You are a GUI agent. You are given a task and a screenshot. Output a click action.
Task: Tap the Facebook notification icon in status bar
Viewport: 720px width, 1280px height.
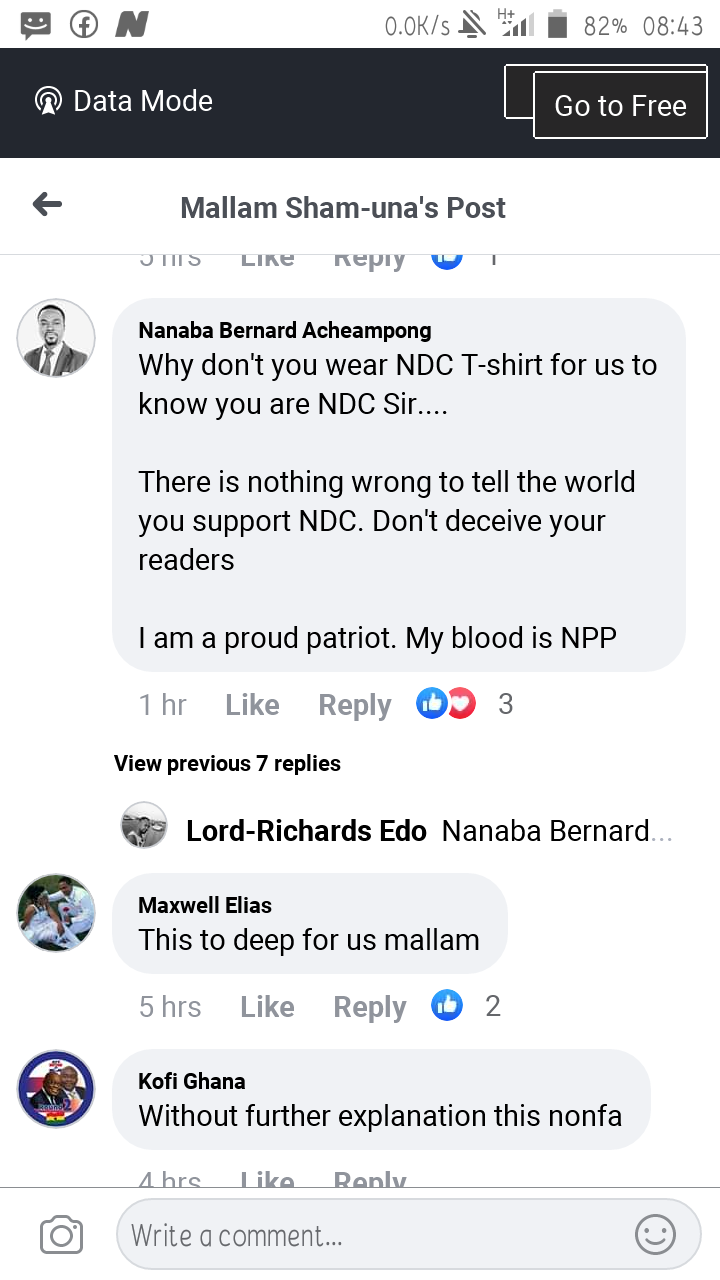(x=84, y=25)
